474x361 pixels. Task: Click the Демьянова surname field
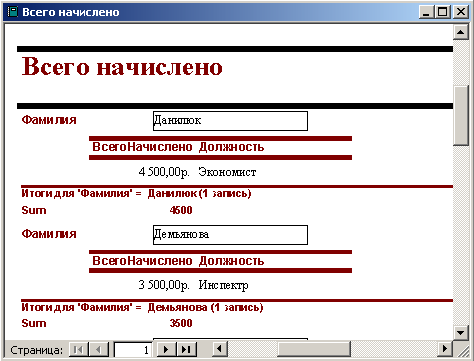click(x=230, y=235)
